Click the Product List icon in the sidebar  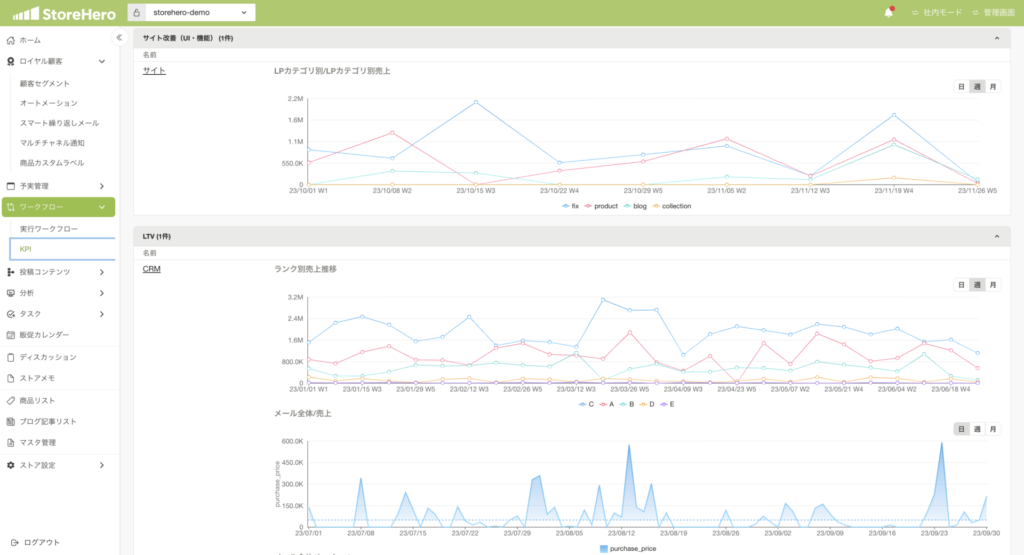11,400
